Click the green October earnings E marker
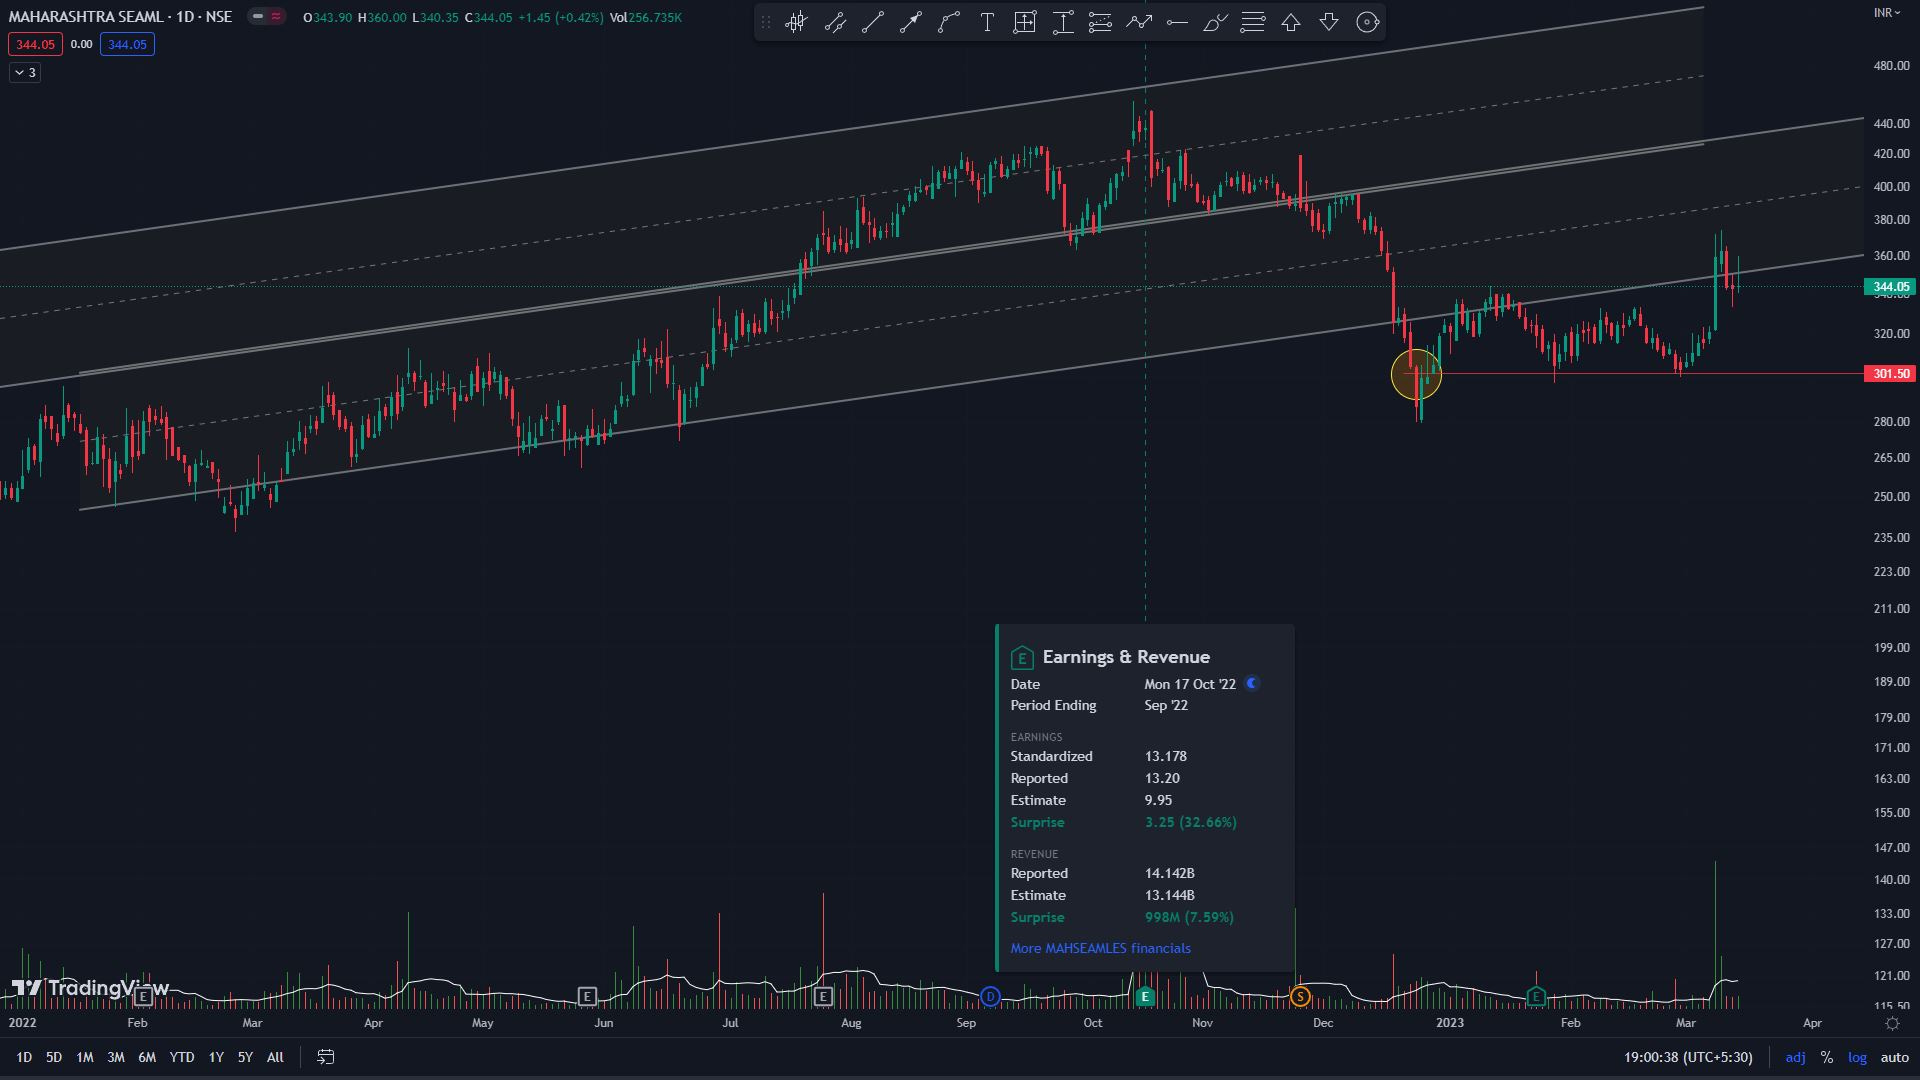1920x1080 pixels. click(1145, 996)
